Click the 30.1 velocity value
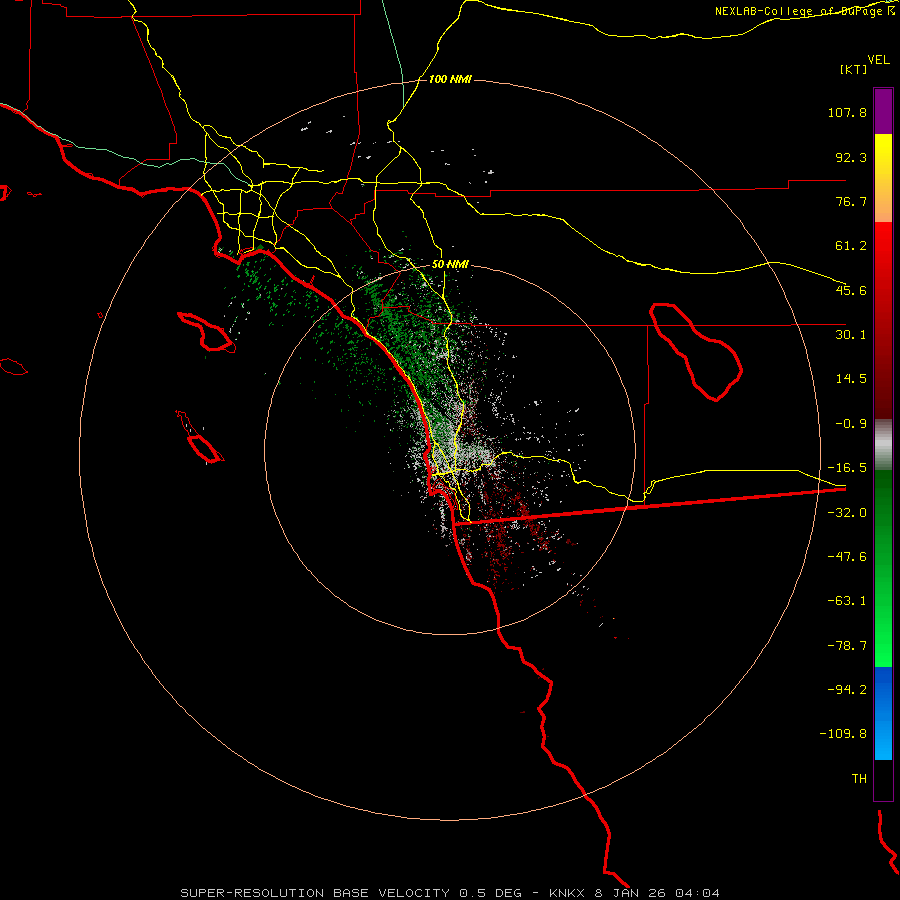Viewport: 900px width, 900px height. tap(851, 335)
